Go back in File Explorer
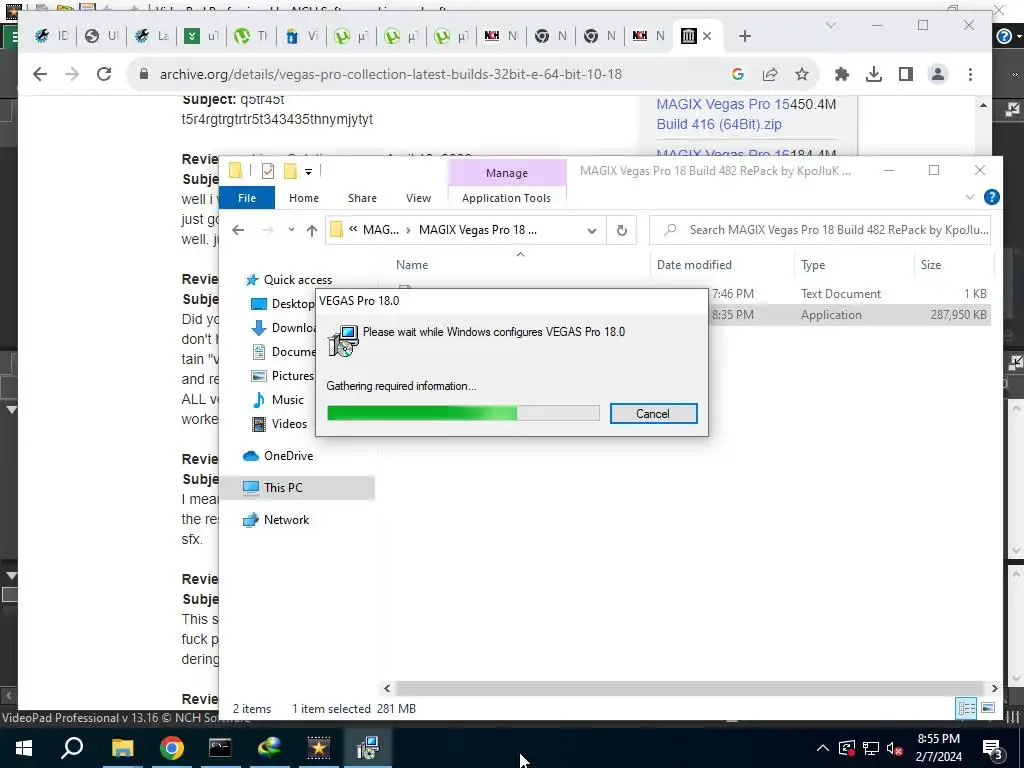1024x768 pixels. tap(238, 230)
